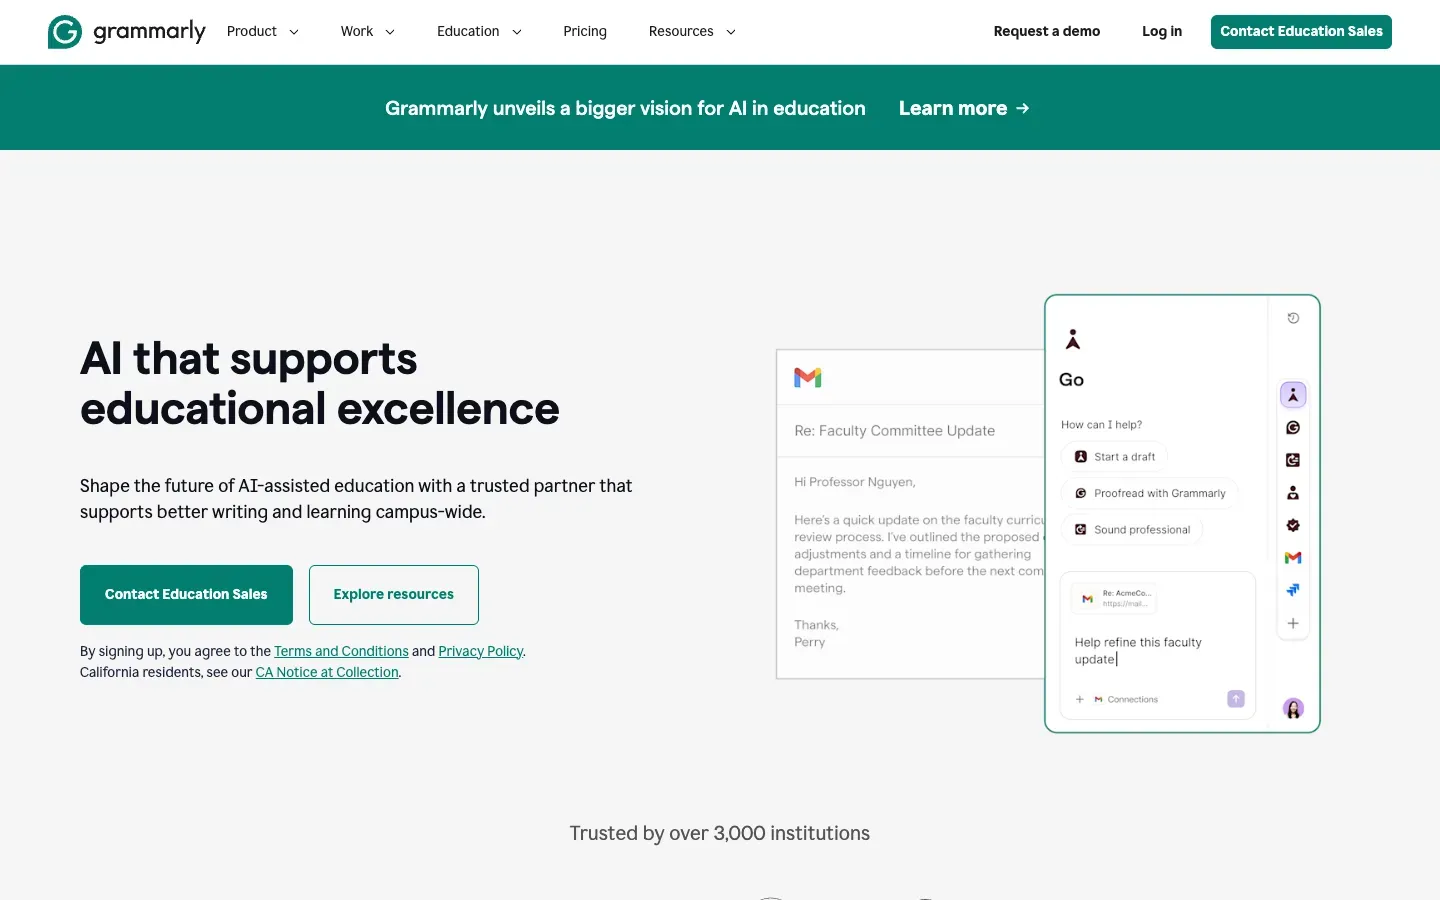Click the large Go logo above the 'Go' heading

tap(1073, 340)
